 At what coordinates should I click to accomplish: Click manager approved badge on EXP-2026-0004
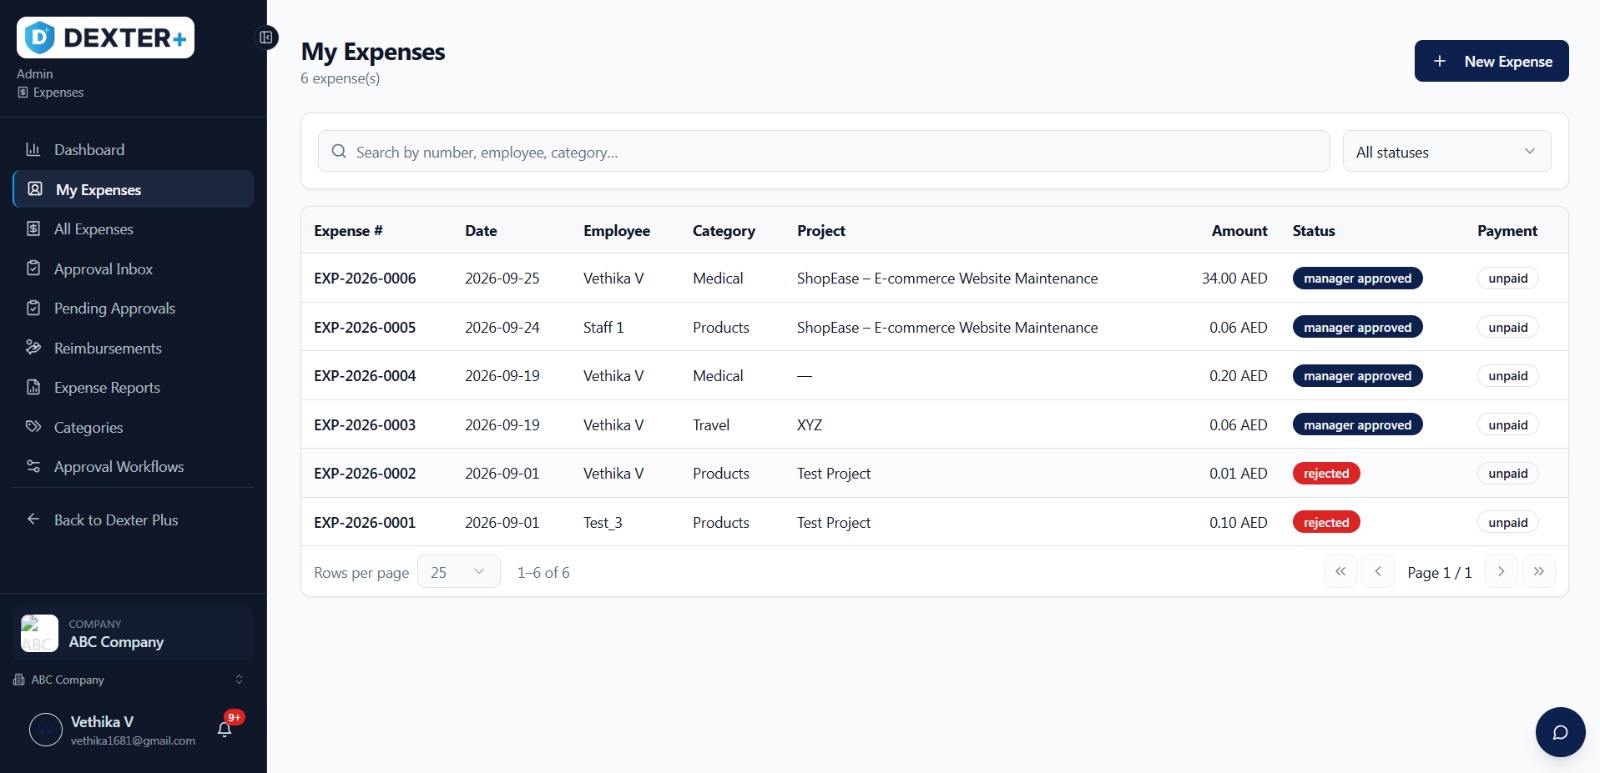[x=1357, y=376]
